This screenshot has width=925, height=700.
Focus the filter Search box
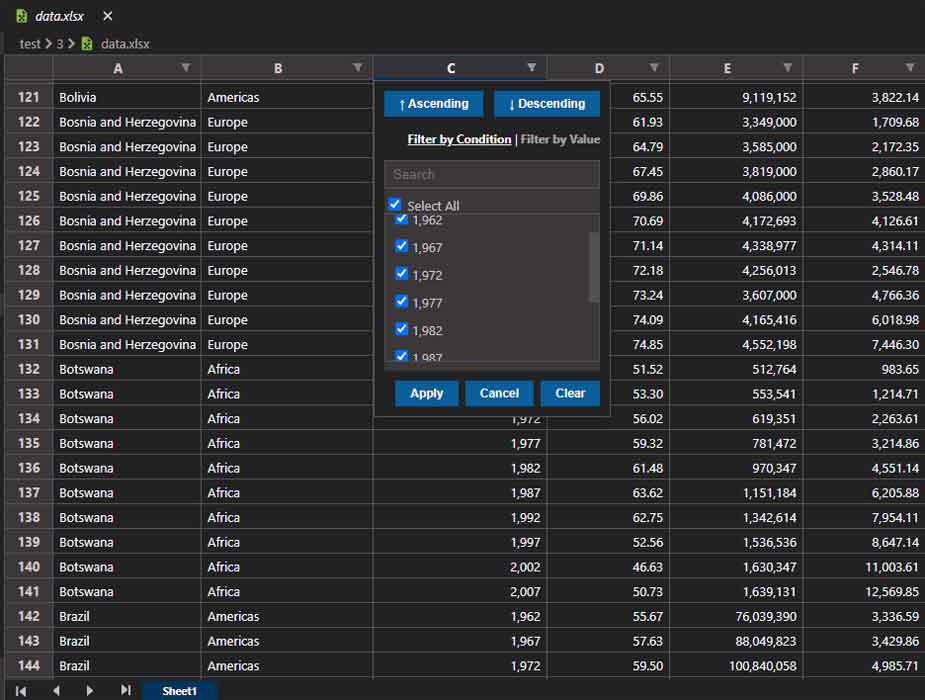pyautogui.click(x=491, y=175)
